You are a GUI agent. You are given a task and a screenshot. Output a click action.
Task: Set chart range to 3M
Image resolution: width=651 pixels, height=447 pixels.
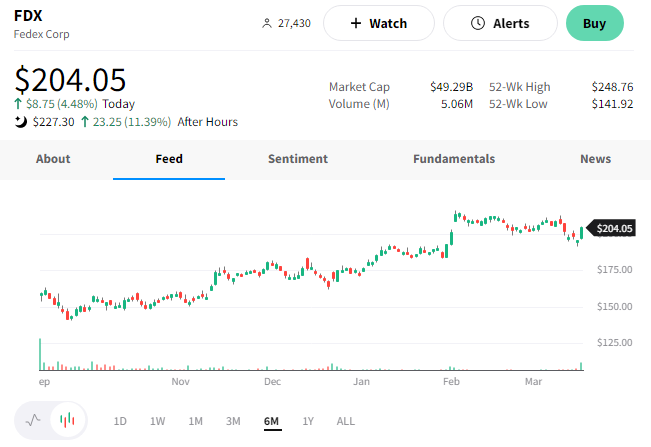[x=233, y=421]
